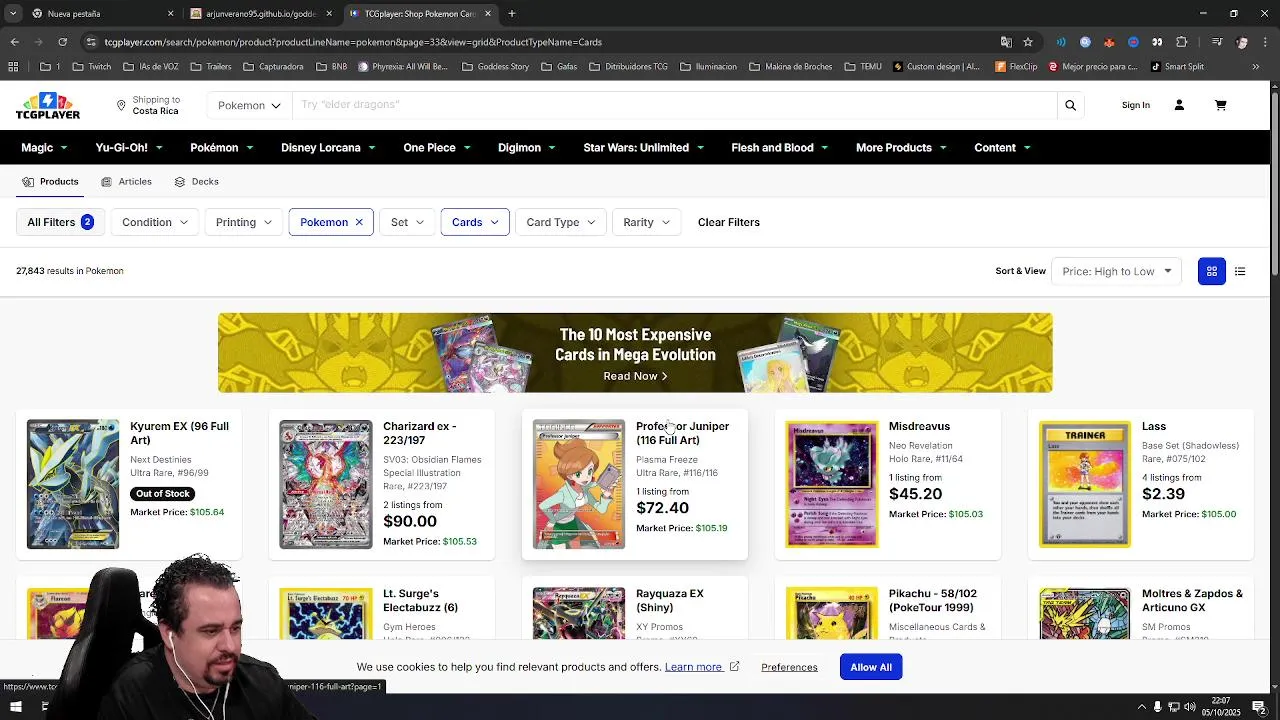Open the Kyurem EX card thumbnail

pos(73,484)
